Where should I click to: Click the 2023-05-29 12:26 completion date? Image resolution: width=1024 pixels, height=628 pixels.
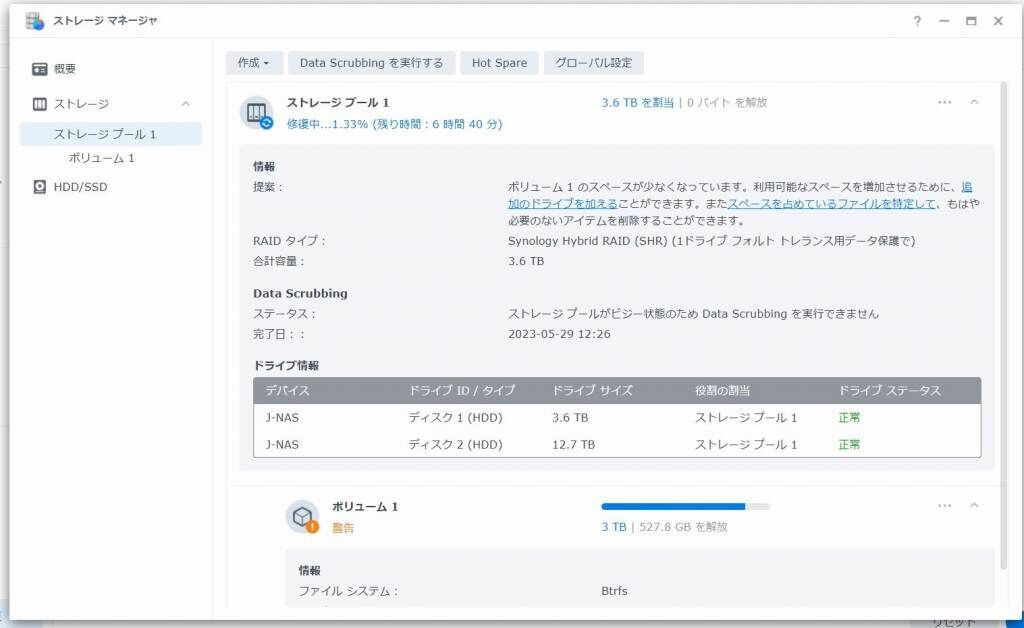click(x=559, y=334)
